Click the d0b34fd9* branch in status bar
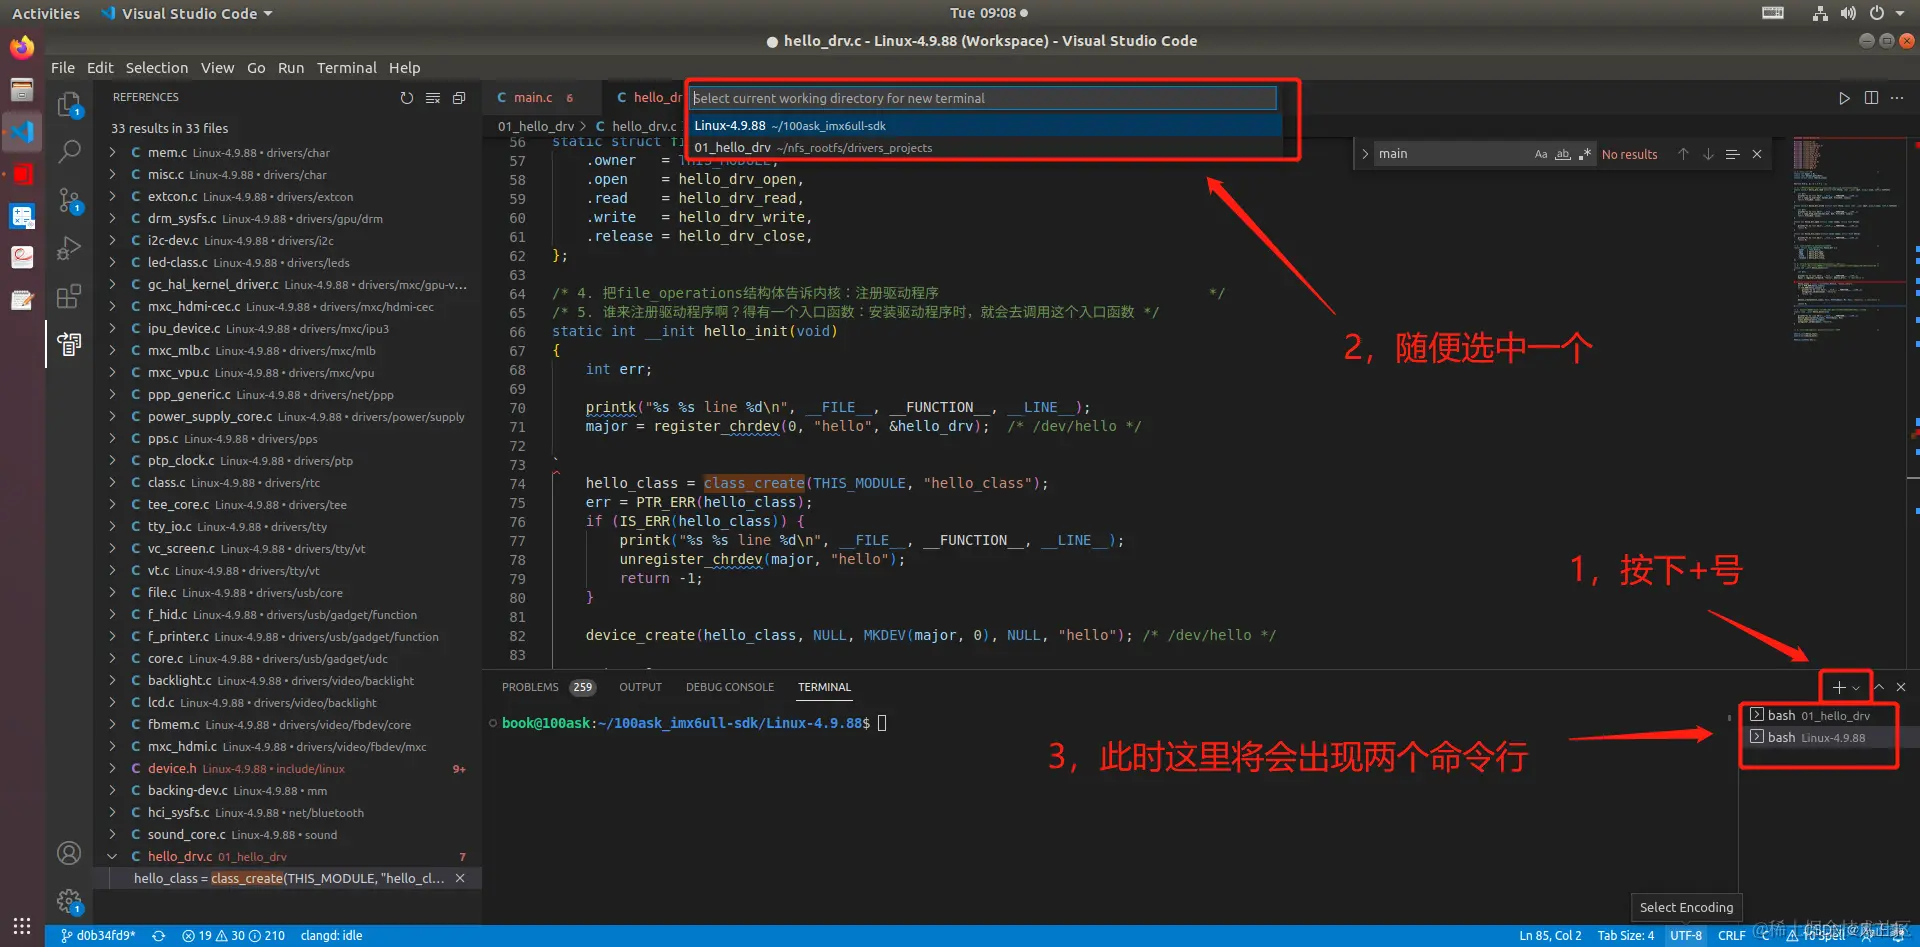 coord(98,936)
